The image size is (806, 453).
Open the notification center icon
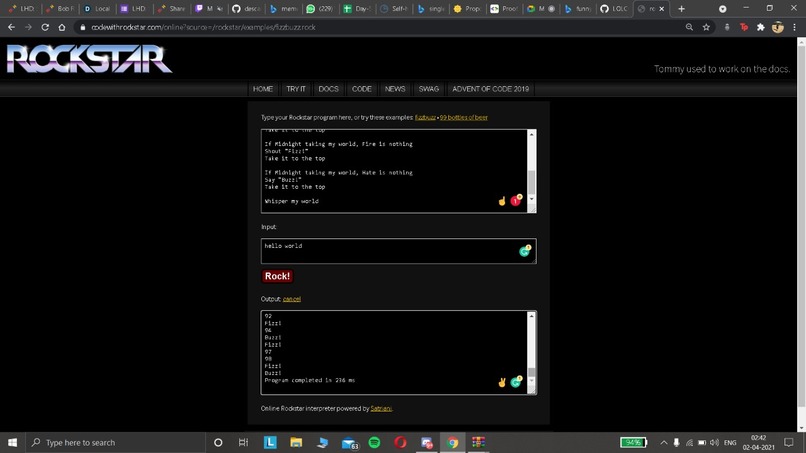point(789,443)
